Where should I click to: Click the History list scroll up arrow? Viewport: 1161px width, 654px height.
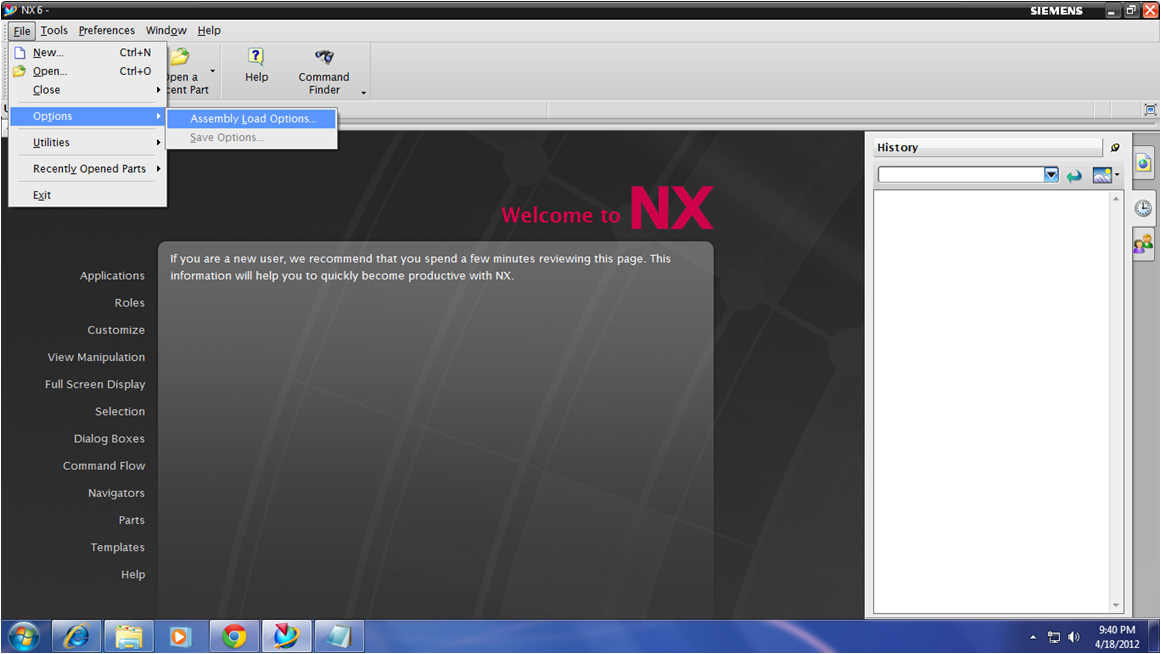tap(1117, 199)
